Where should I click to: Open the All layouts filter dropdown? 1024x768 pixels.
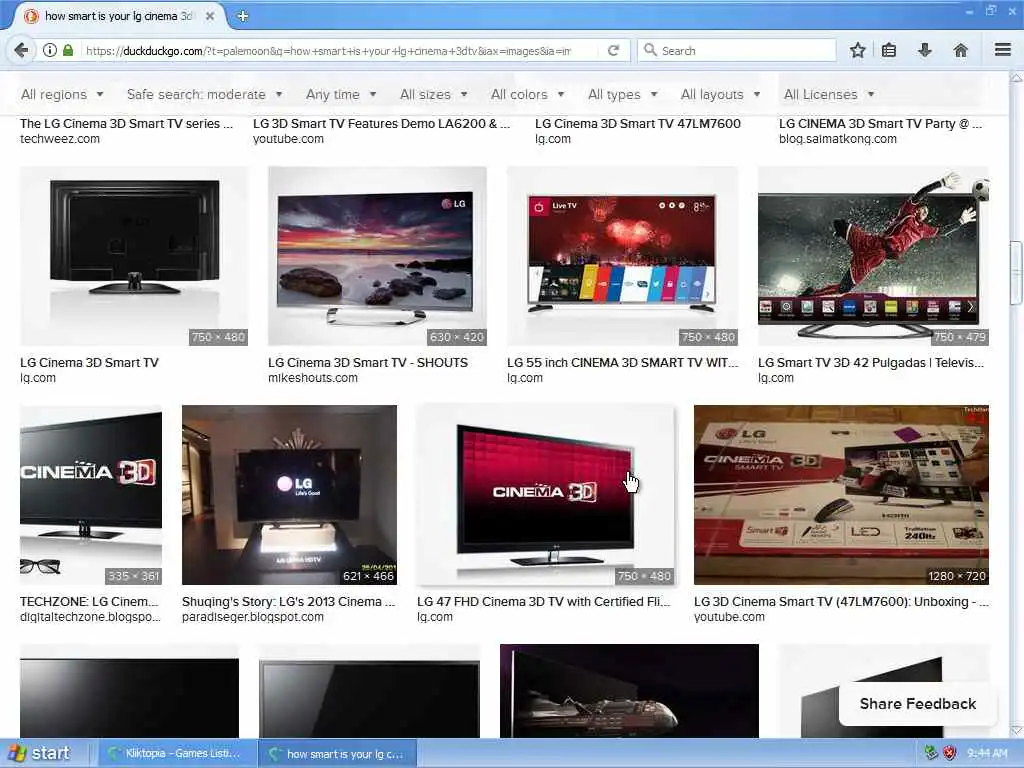tap(720, 94)
